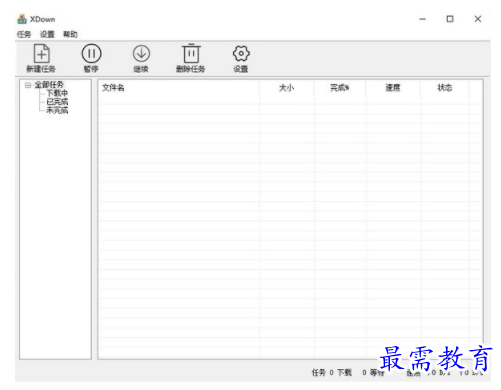Click the 任务 0 status bar entry
Screen dimensions: 501x390
point(323,372)
